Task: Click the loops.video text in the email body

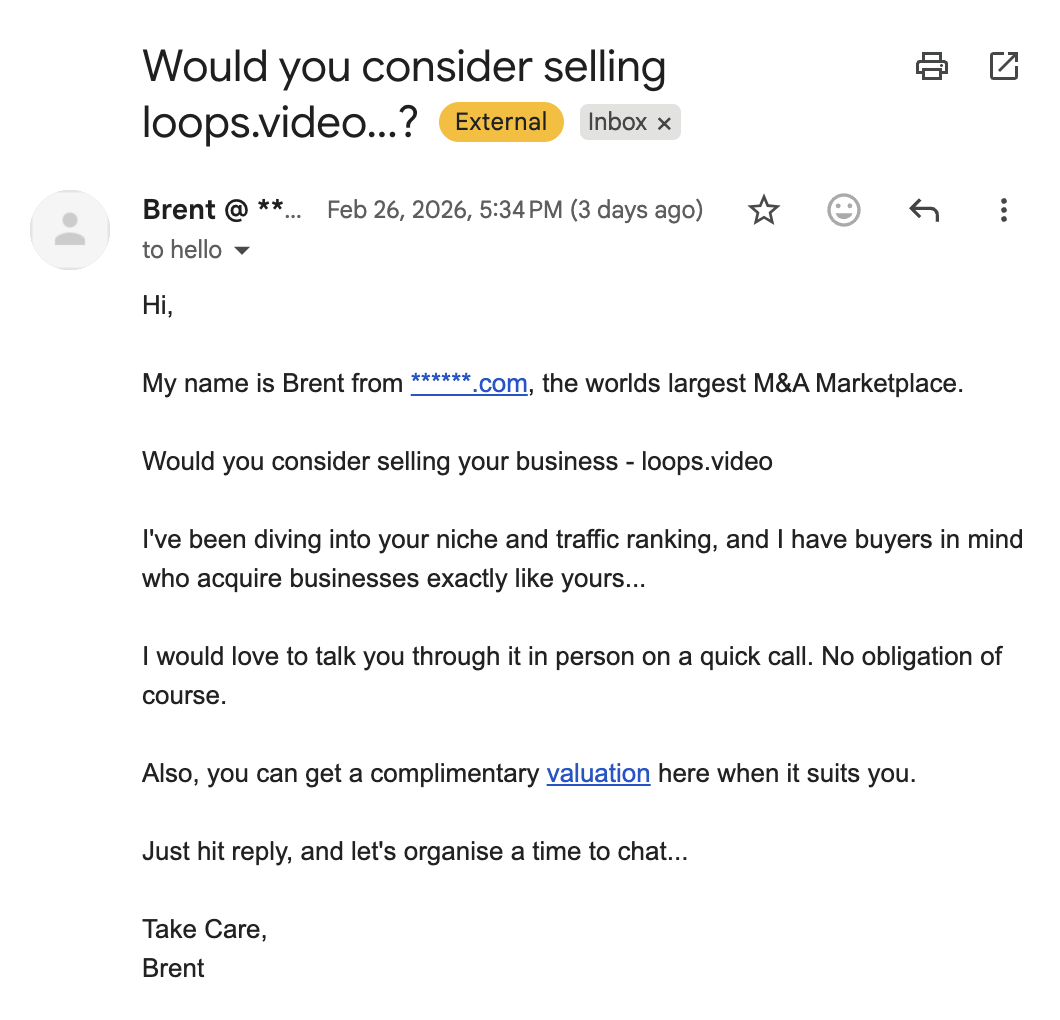Action: [706, 461]
